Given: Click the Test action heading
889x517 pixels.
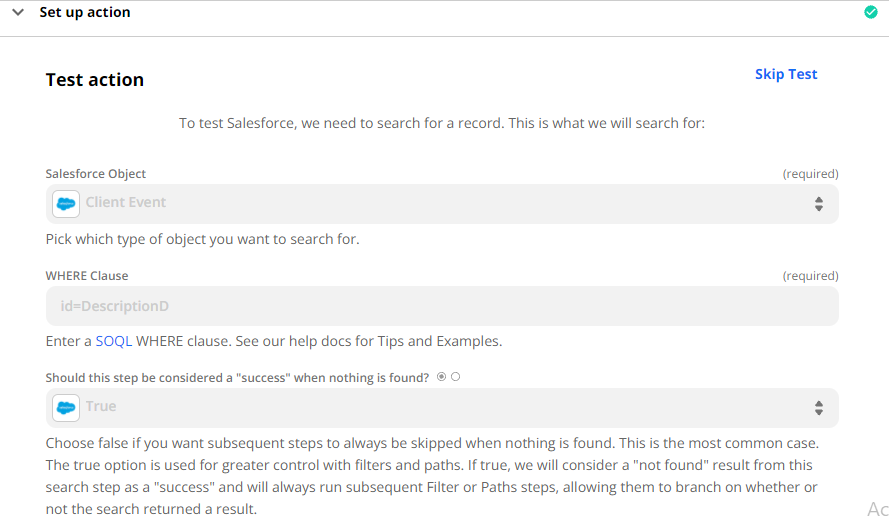Looking at the screenshot, I should coord(95,80).
